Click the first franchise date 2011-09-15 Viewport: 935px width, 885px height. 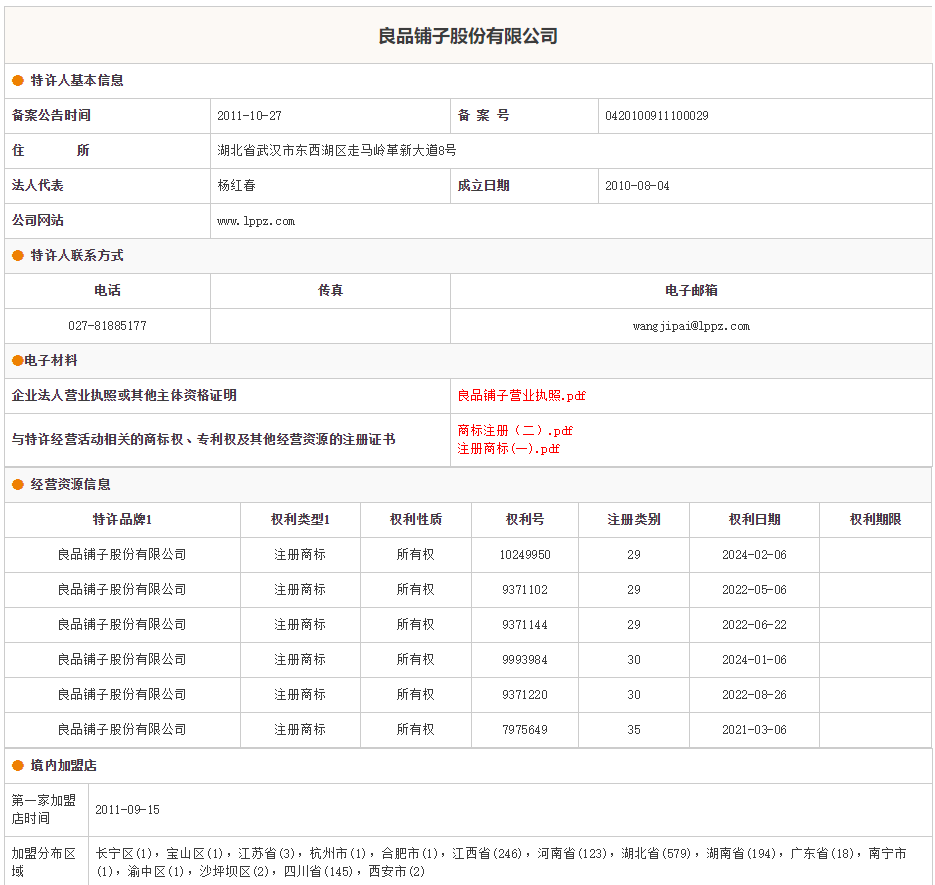(127, 810)
